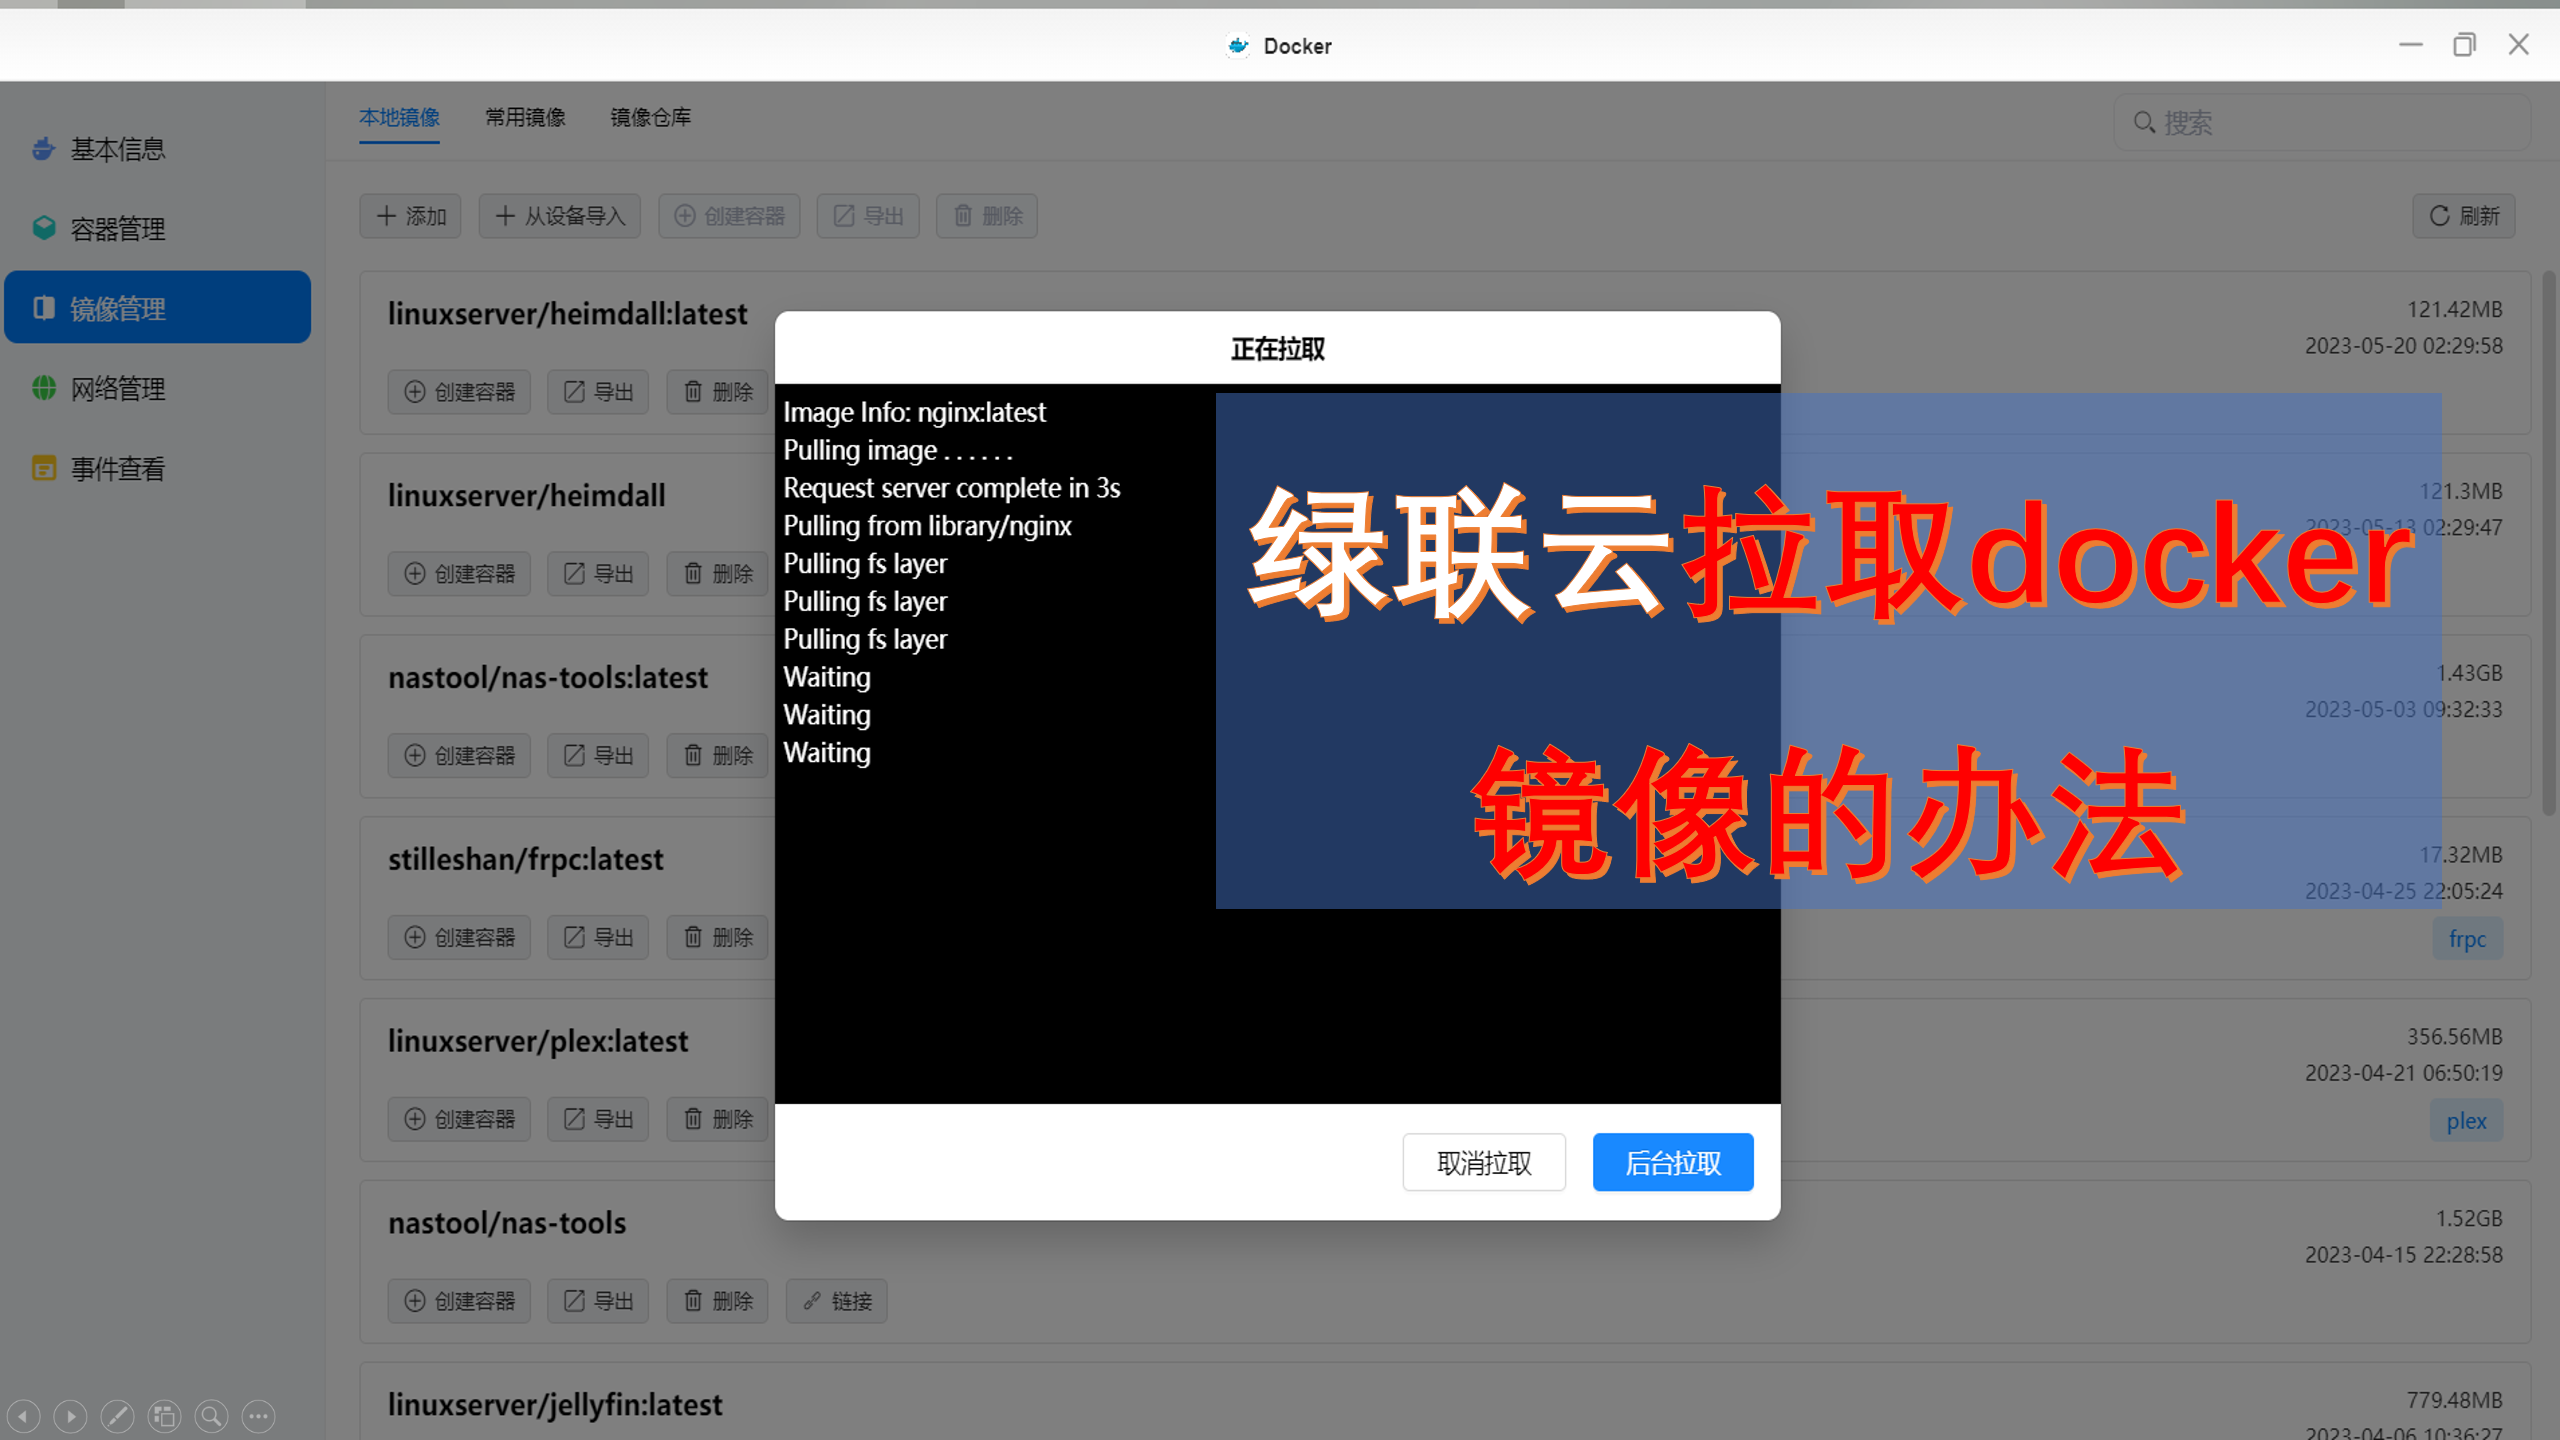Image resolution: width=2560 pixels, height=1440 pixels.
Task: Refresh the image list with 刷新
Action: point(2464,216)
